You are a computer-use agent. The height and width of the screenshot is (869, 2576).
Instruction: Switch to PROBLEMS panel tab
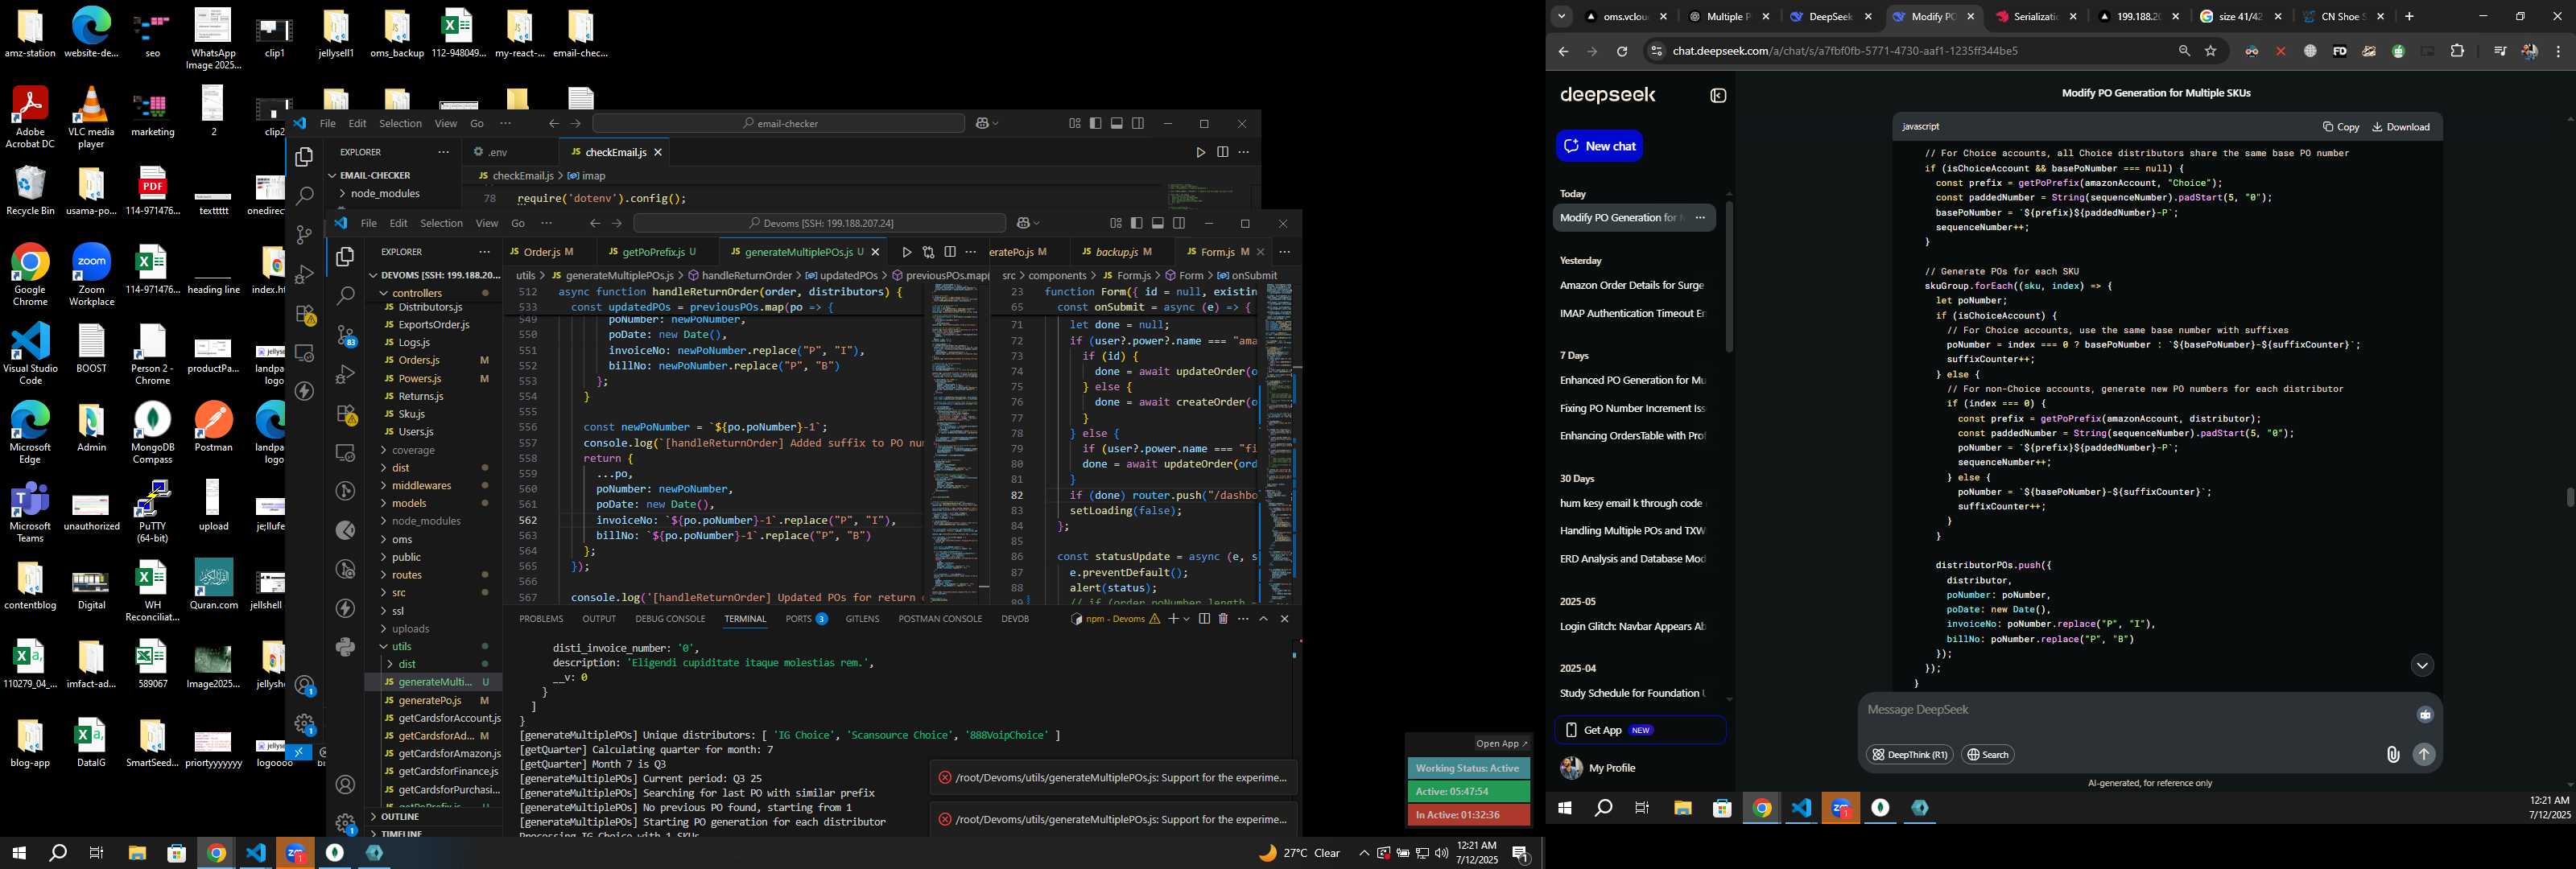pyautogui.click(x=541, y=619)
